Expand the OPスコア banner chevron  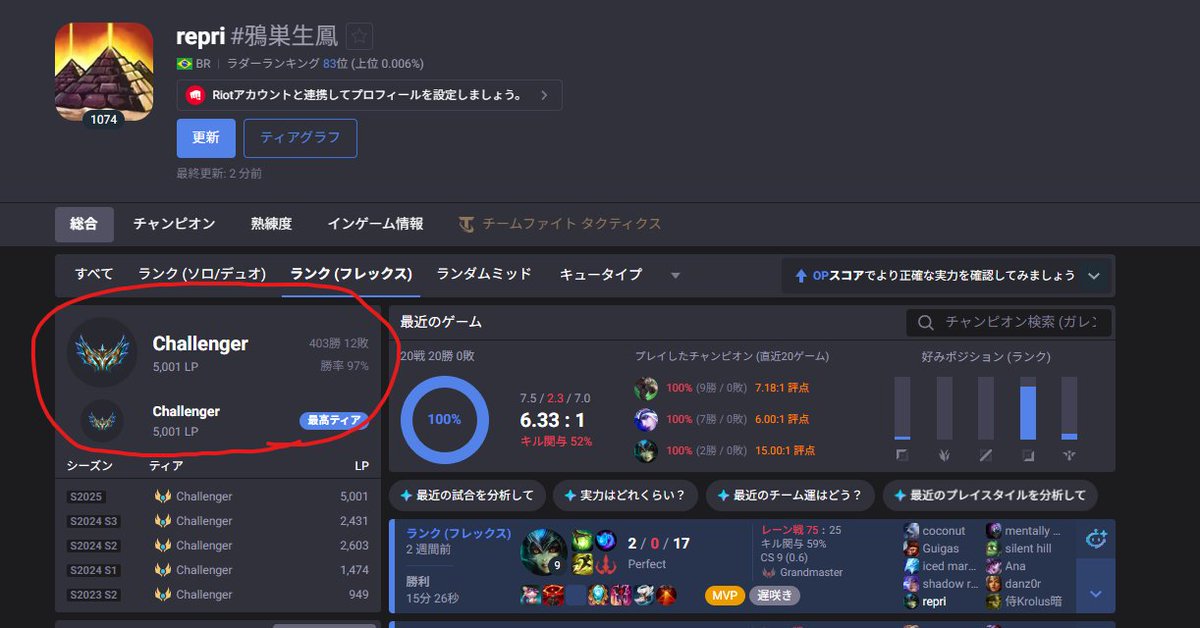pyautogui.click(x=1094, y=275)
